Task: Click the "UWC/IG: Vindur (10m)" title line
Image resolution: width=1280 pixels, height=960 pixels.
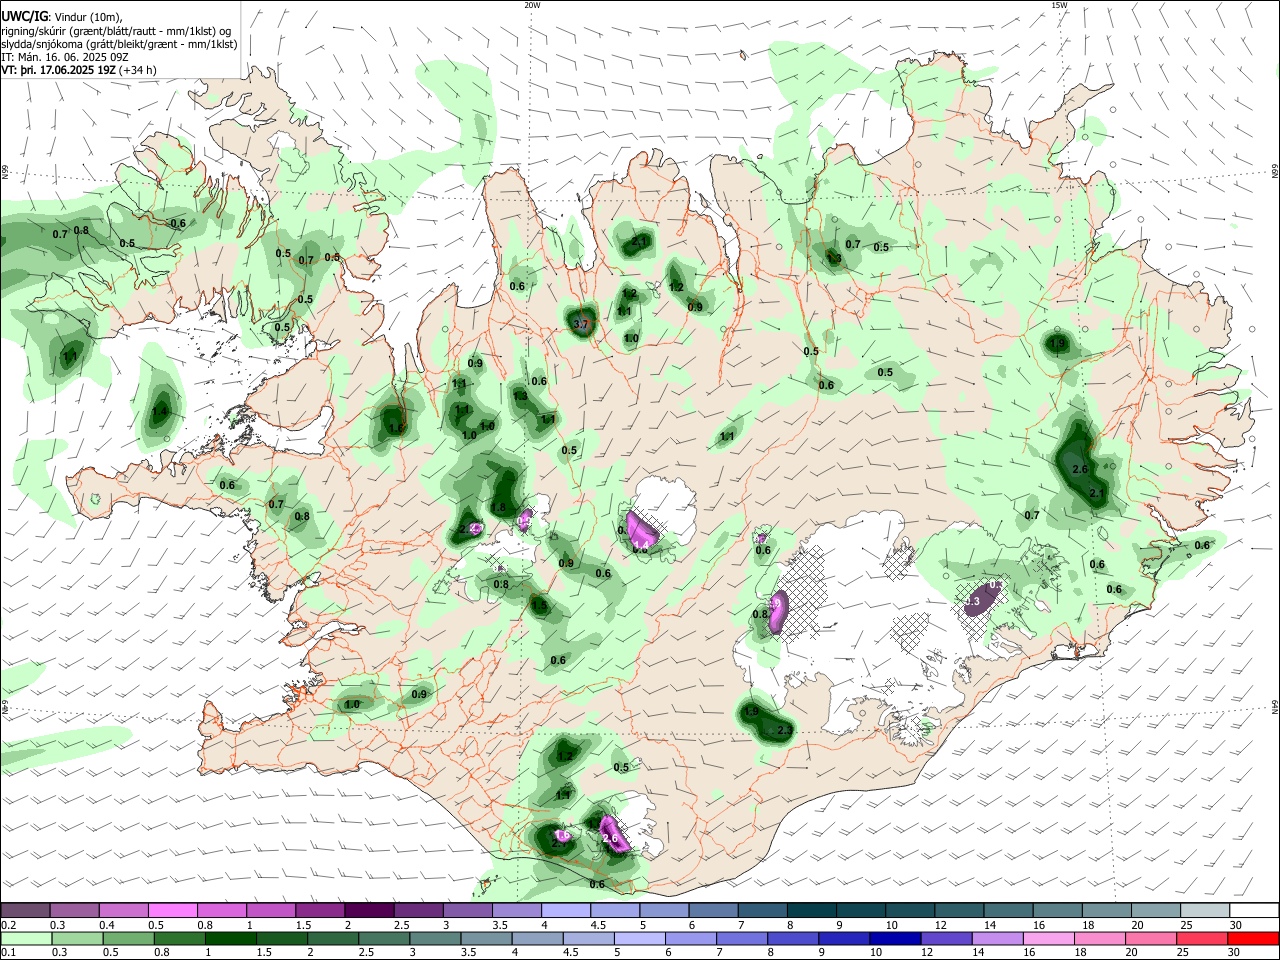Action: click(62, 16)
